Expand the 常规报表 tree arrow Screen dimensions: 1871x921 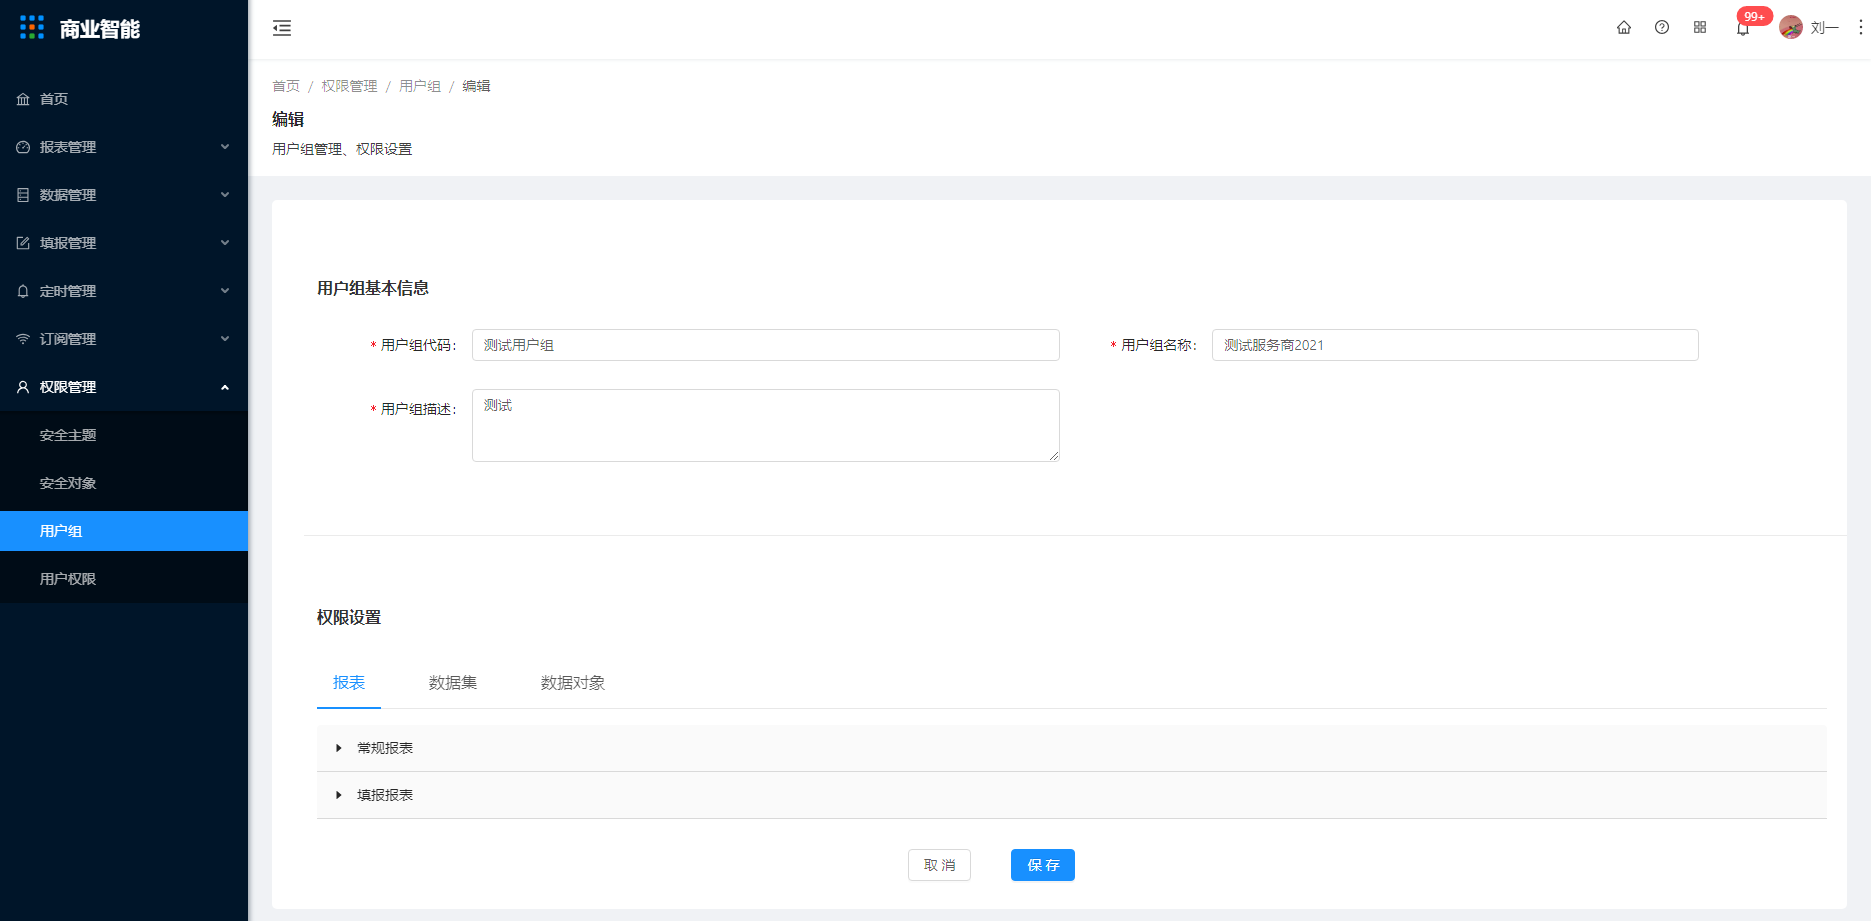[x=339, y=748]
